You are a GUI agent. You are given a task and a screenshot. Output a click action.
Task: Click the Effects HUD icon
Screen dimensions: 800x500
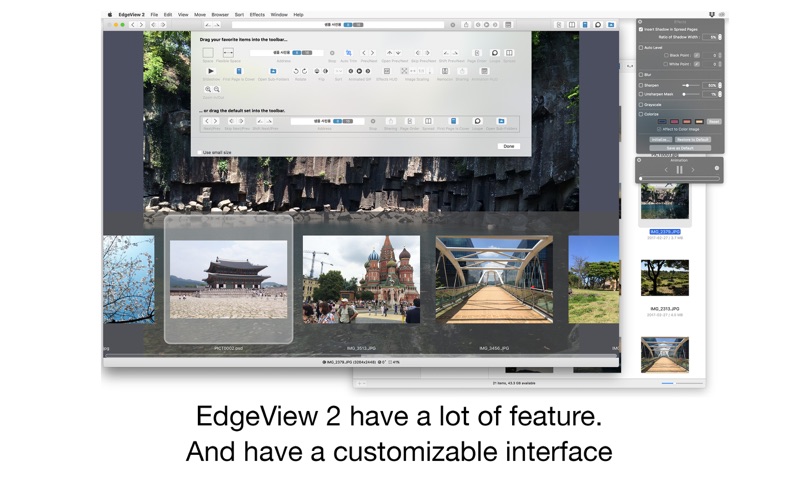point(386,72)
